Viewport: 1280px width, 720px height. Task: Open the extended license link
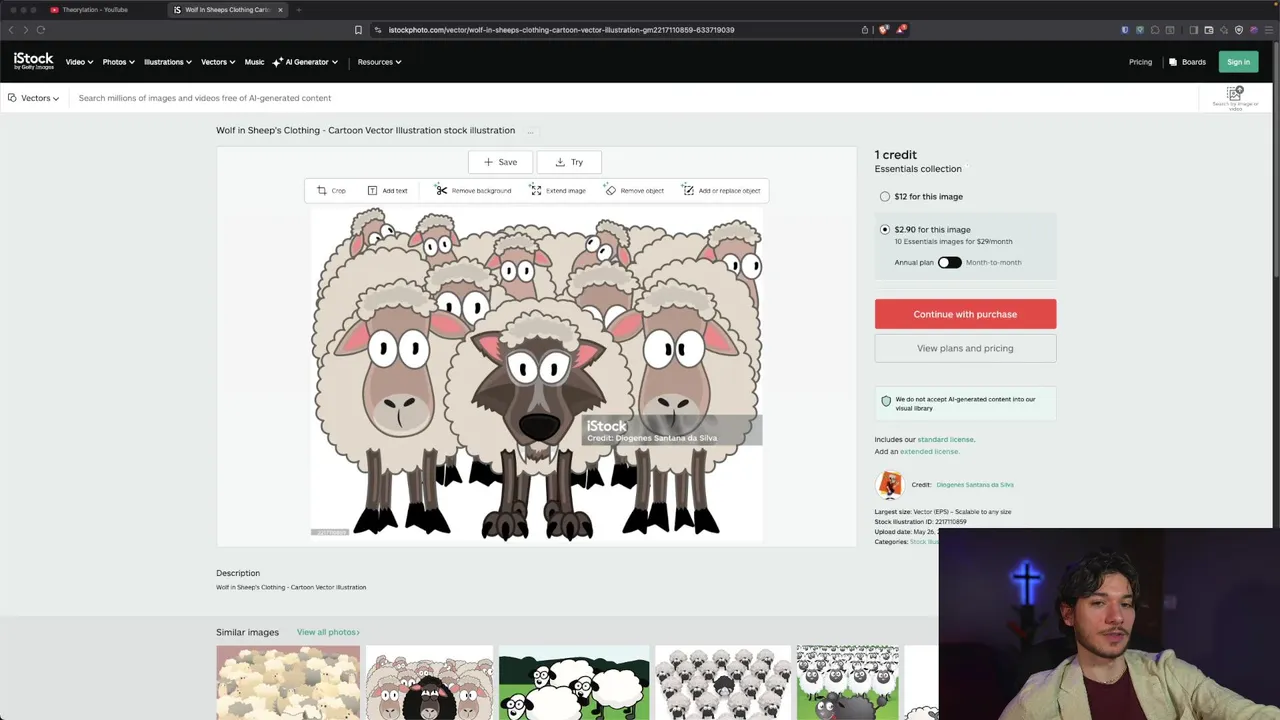(x=929, y=451)
